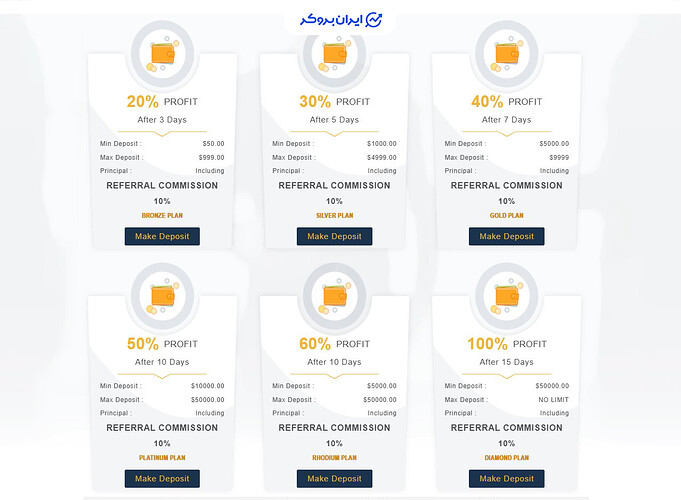Click the Bronze Plan wallet icon
The image size is (681, 500).
pos(162,55)
